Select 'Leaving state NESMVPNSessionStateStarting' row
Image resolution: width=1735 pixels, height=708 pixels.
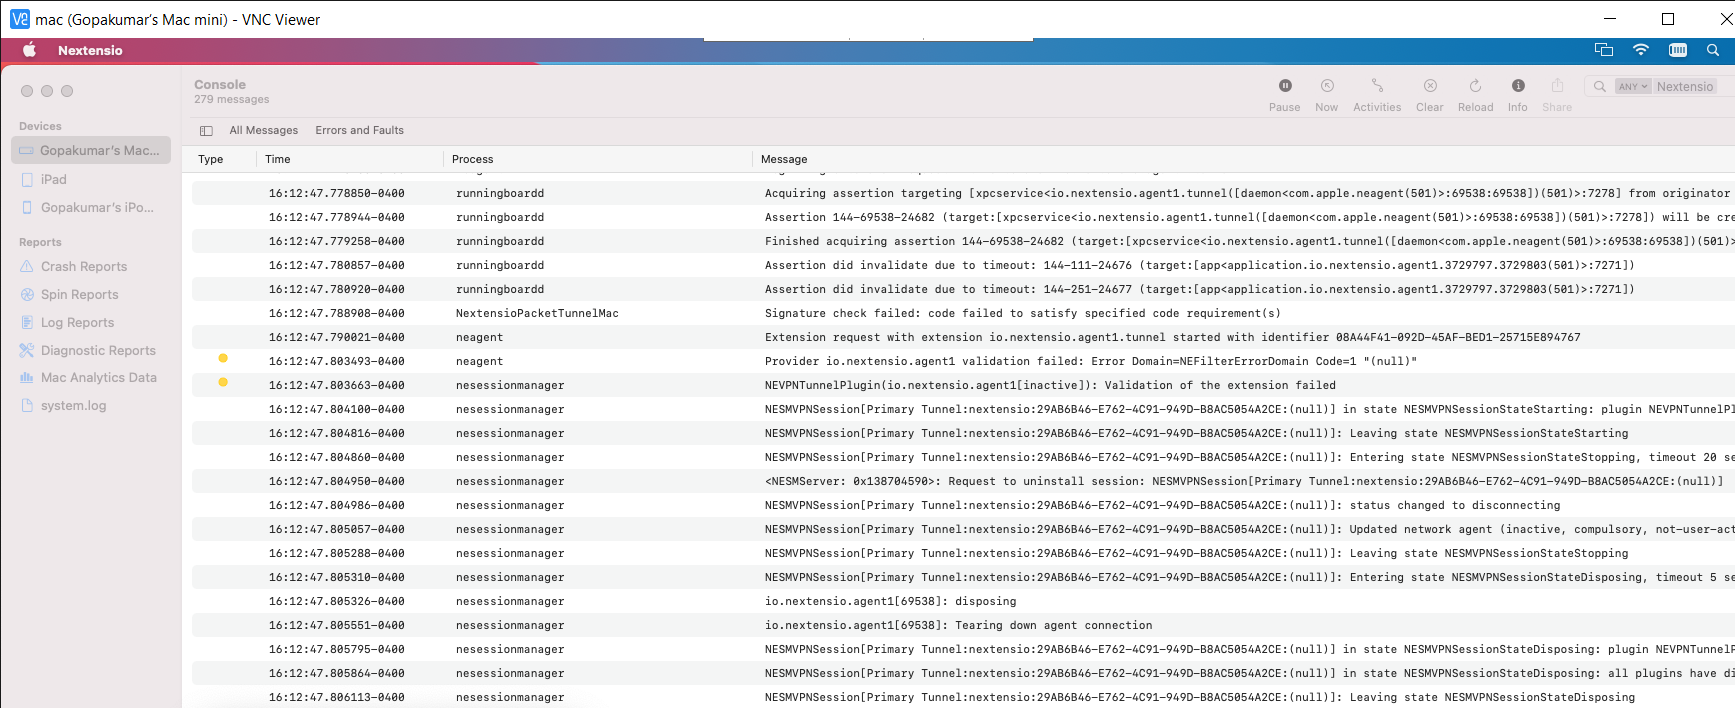tap(963, 433)
